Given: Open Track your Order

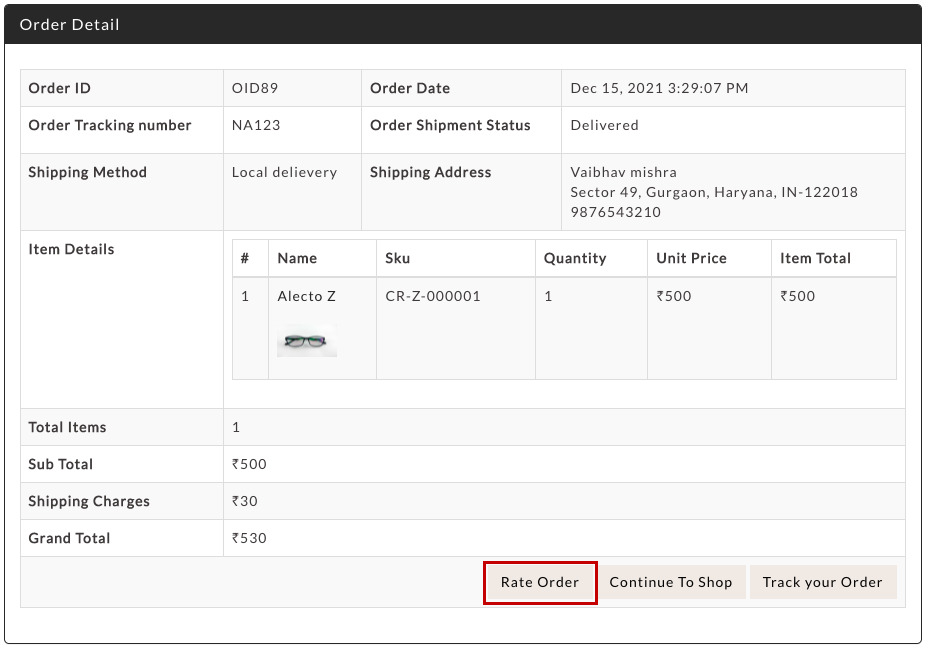Looking at the screenshot, I should (x=822, y=582).
